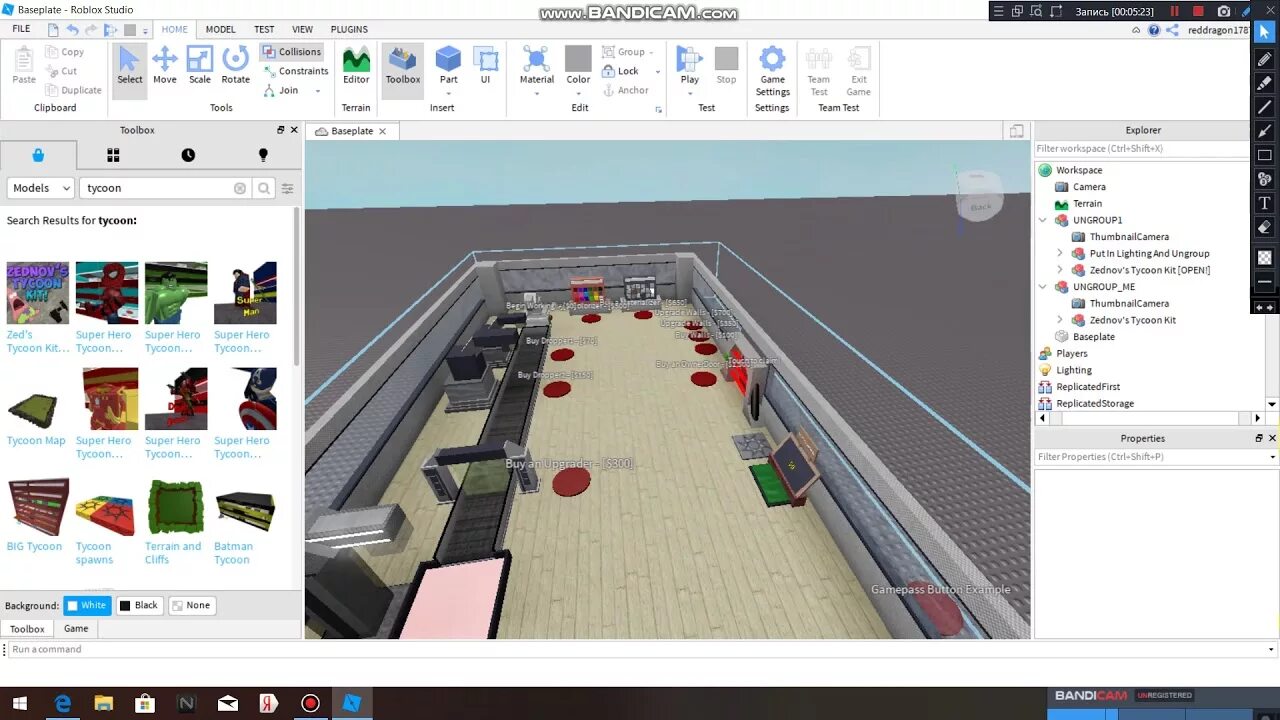Select the Bandicam eraser tool
Image resolution: width=1280 pixels, height=720 pixels.
(x=1265, y=227)
